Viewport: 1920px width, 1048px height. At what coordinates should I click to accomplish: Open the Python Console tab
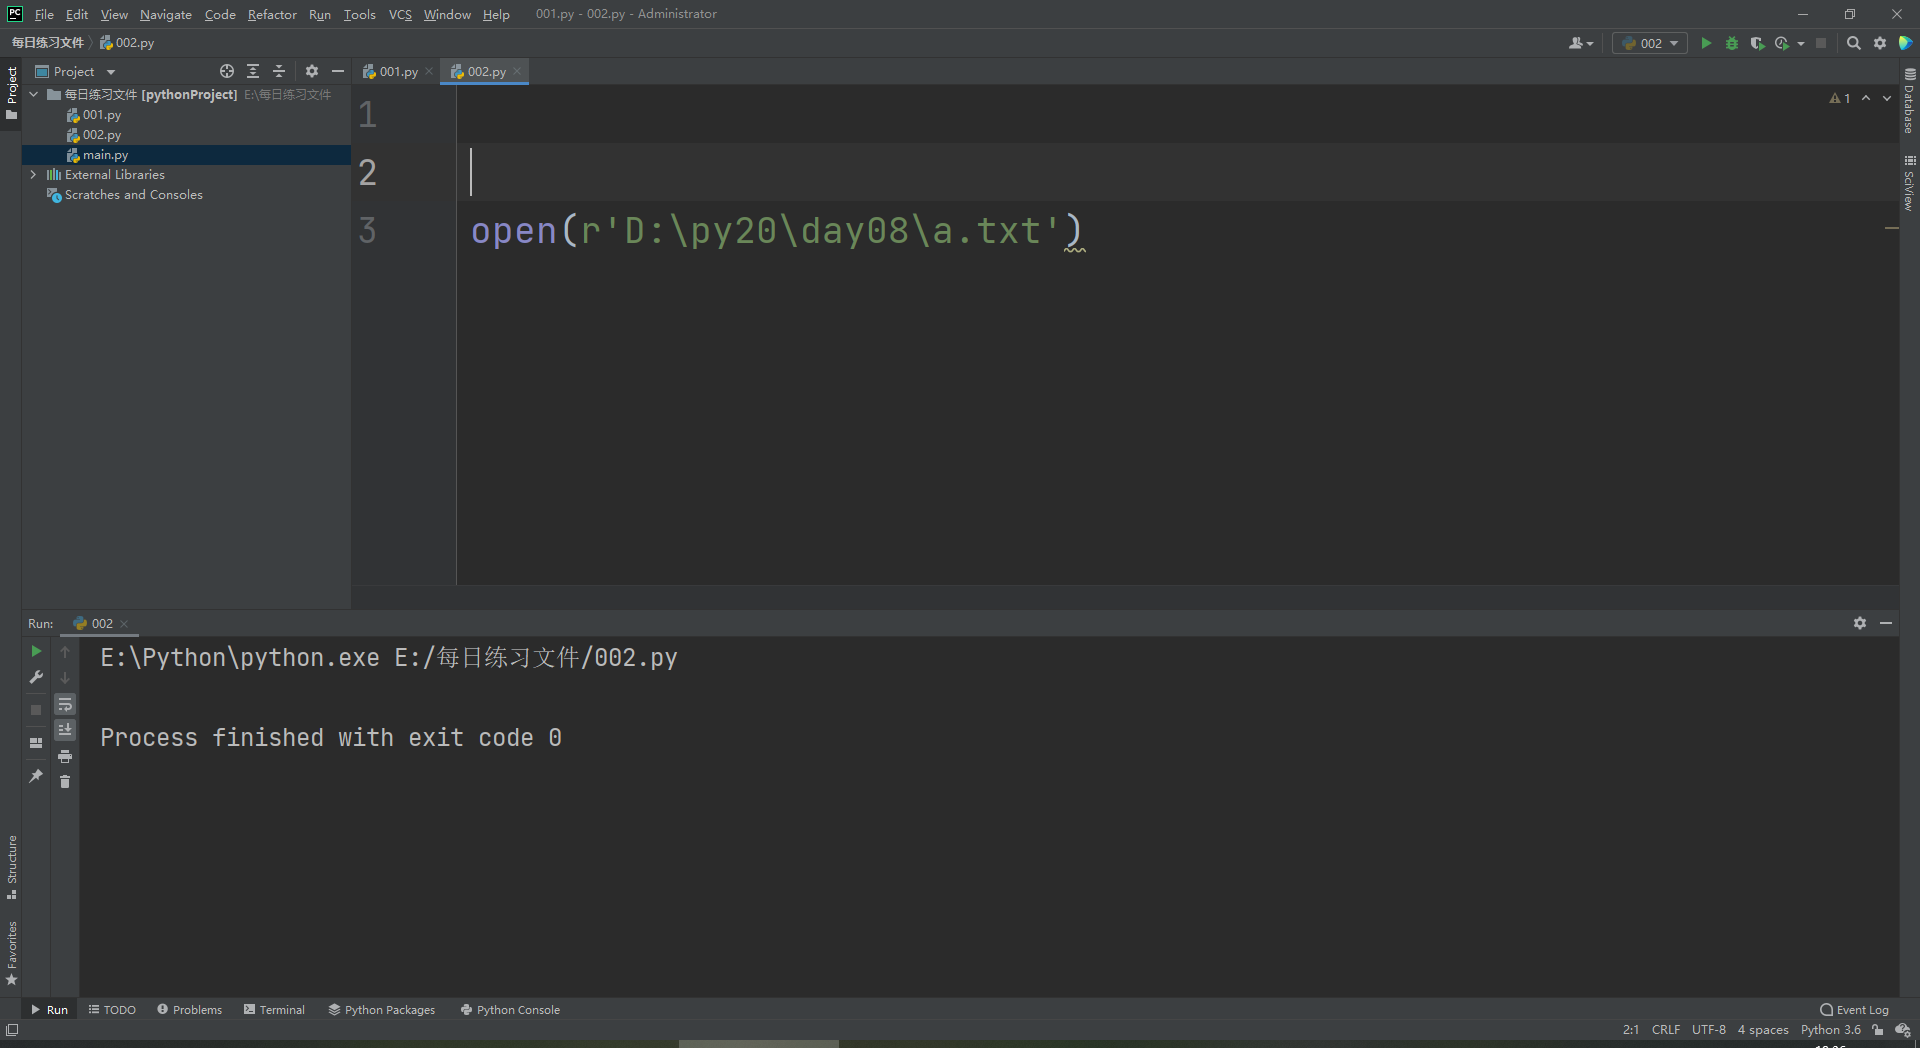[x=510, y=1010]
